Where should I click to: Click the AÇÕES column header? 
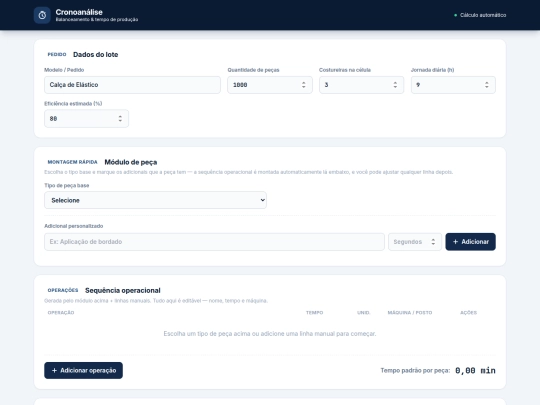pyautogui.click(x=468, y=313)
